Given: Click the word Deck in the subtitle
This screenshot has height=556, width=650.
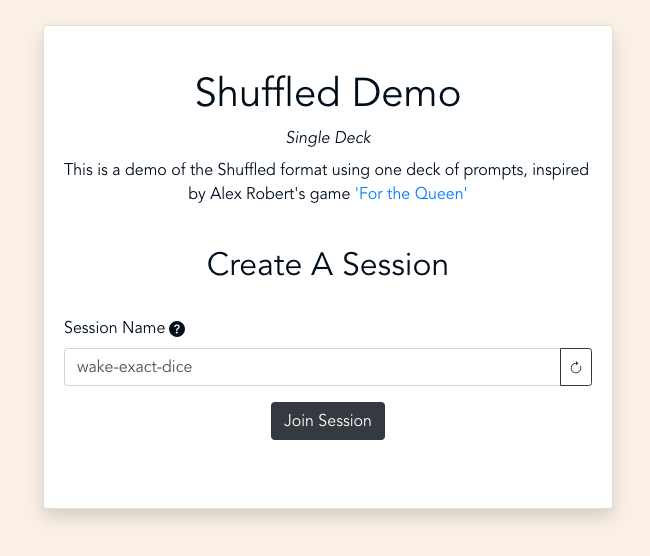Looking at the screenshot, I should (x=353, y=138).
